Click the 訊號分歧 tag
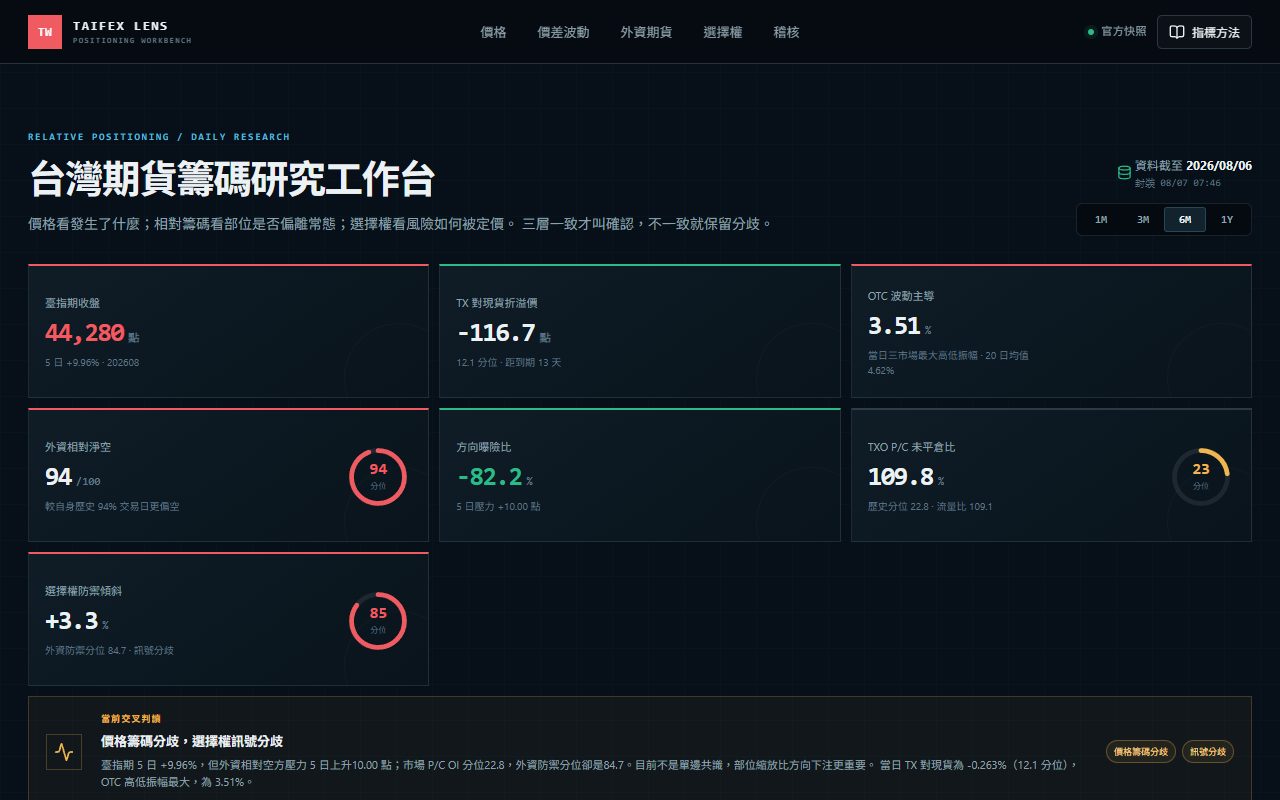The width and height of the screenshot is (1280, 800). (1208, 752)
